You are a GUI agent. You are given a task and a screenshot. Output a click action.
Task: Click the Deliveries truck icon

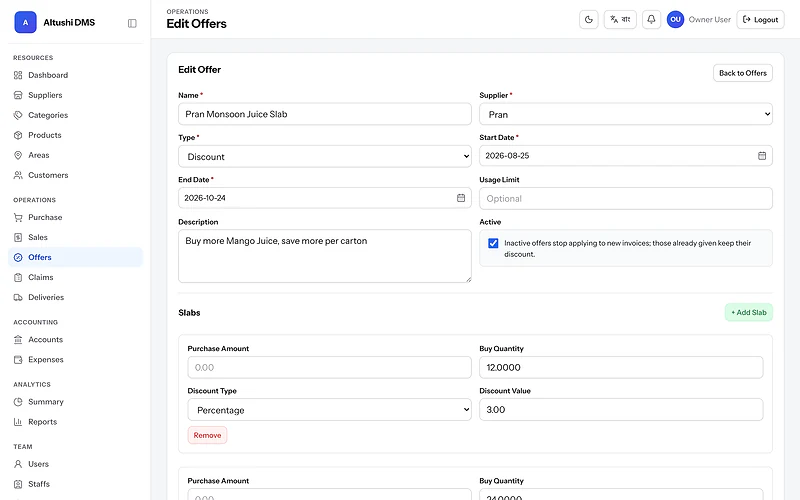pyautogui.click(x=18, y=297)
